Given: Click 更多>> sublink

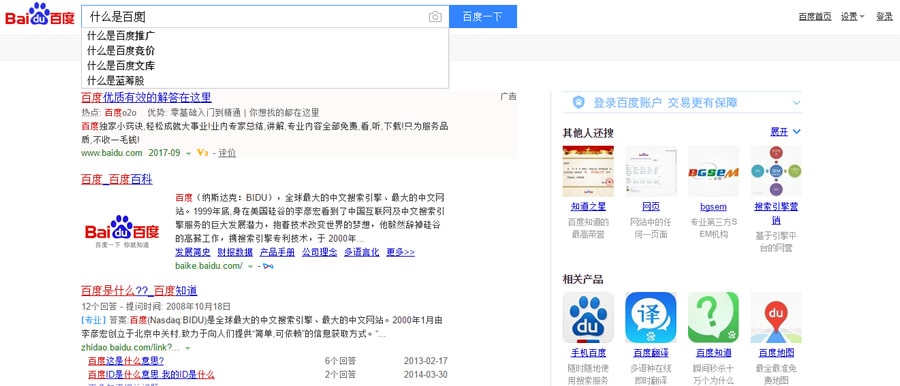Looking at the screenshot, I should point(401,252).
